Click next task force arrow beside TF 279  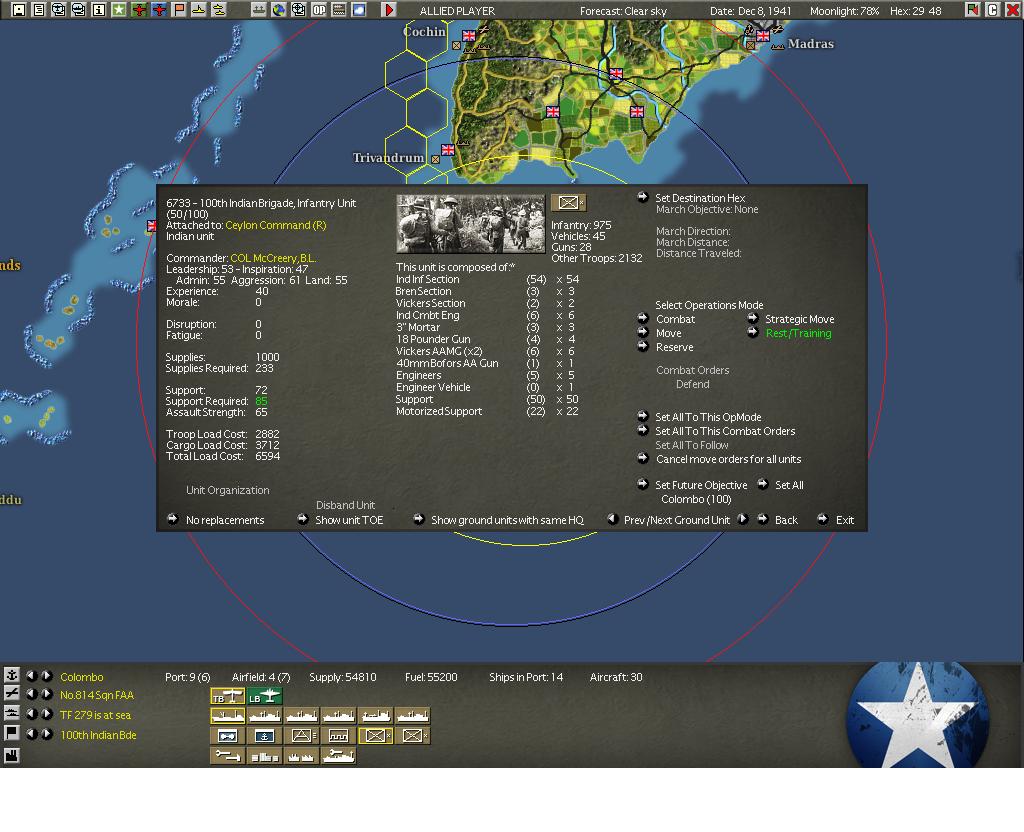coord(47,714)
